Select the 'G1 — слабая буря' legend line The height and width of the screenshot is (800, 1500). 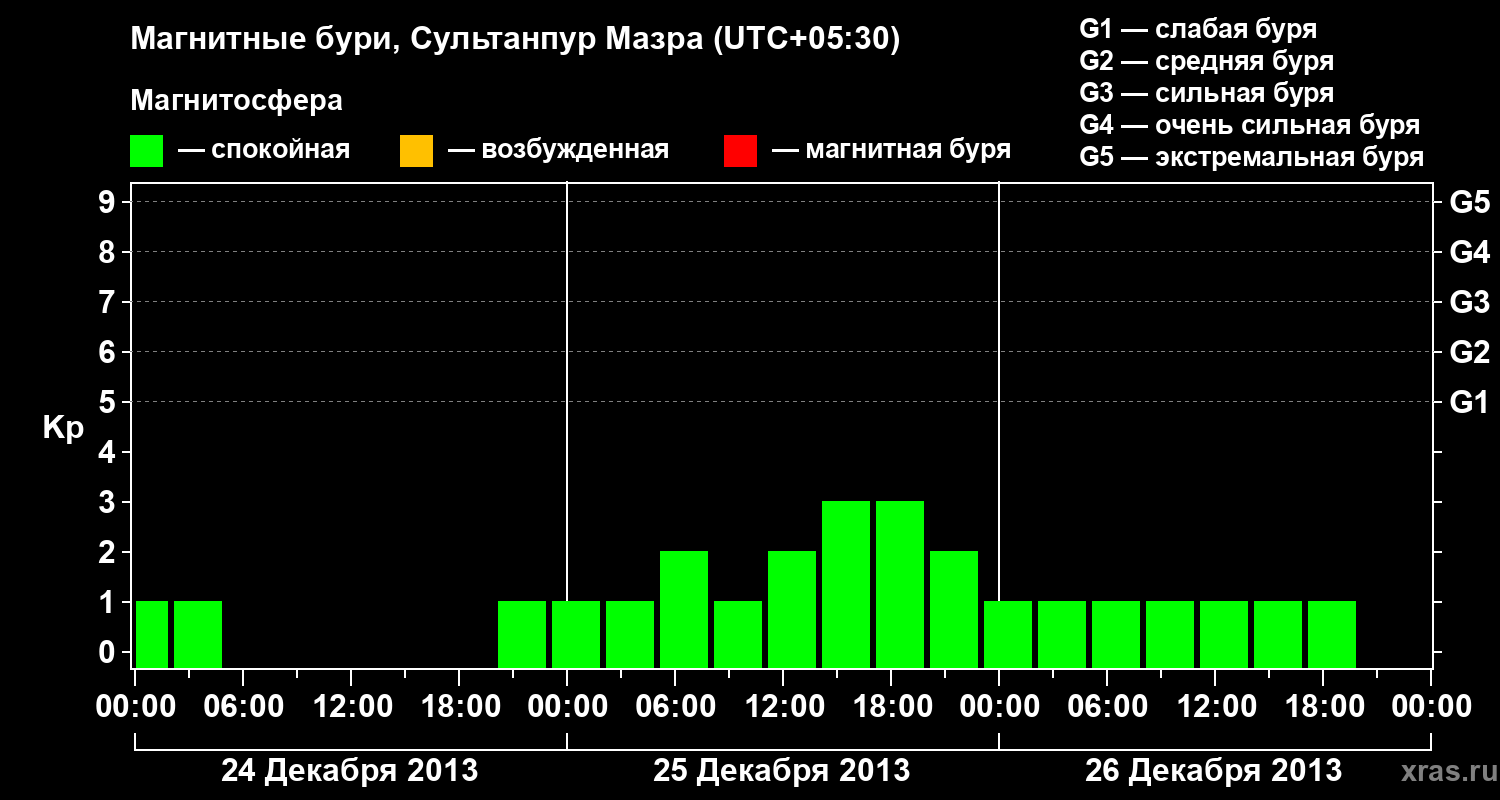pos(1199,29)
